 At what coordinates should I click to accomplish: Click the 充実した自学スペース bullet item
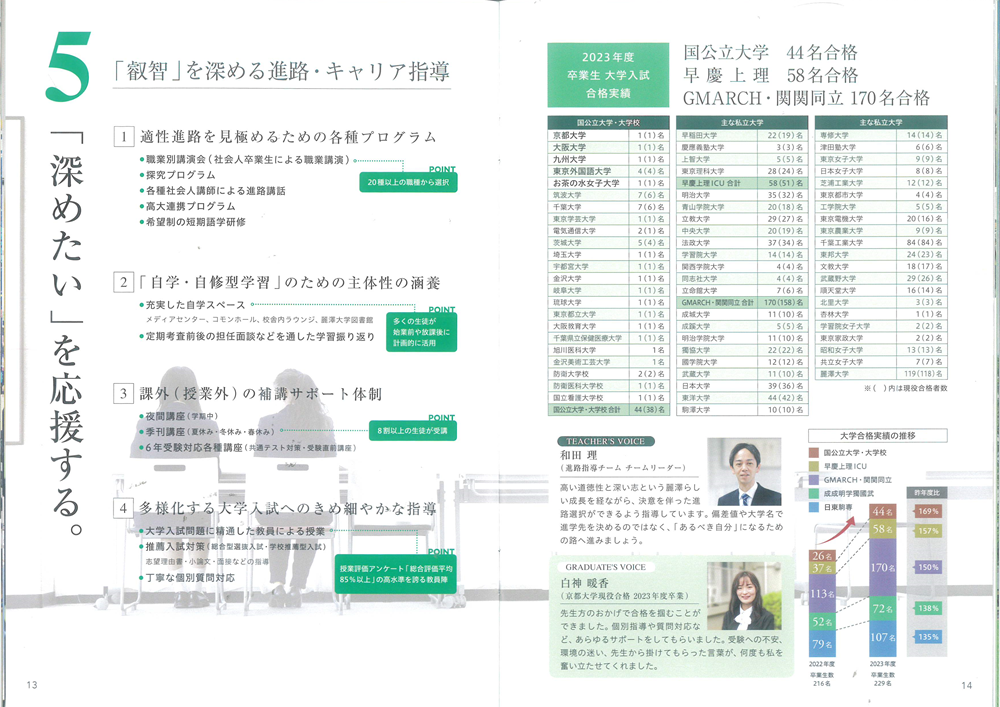click(192, 305)
